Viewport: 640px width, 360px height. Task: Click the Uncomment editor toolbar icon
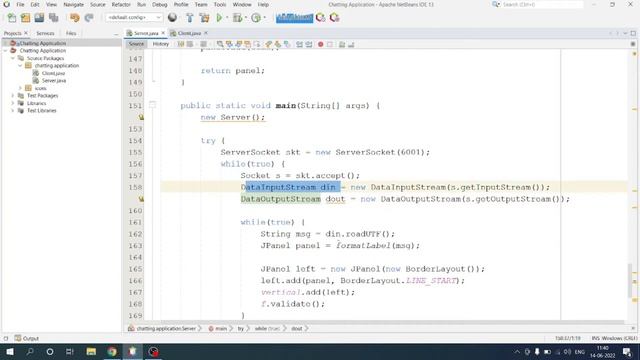click(351, 44)
